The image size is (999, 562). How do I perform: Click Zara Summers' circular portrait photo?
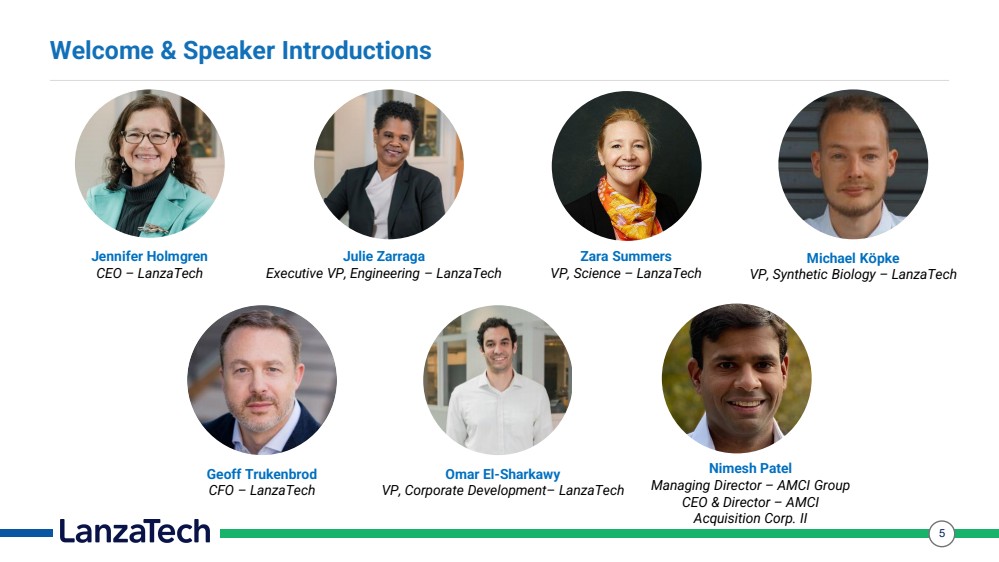pos(626,166)
